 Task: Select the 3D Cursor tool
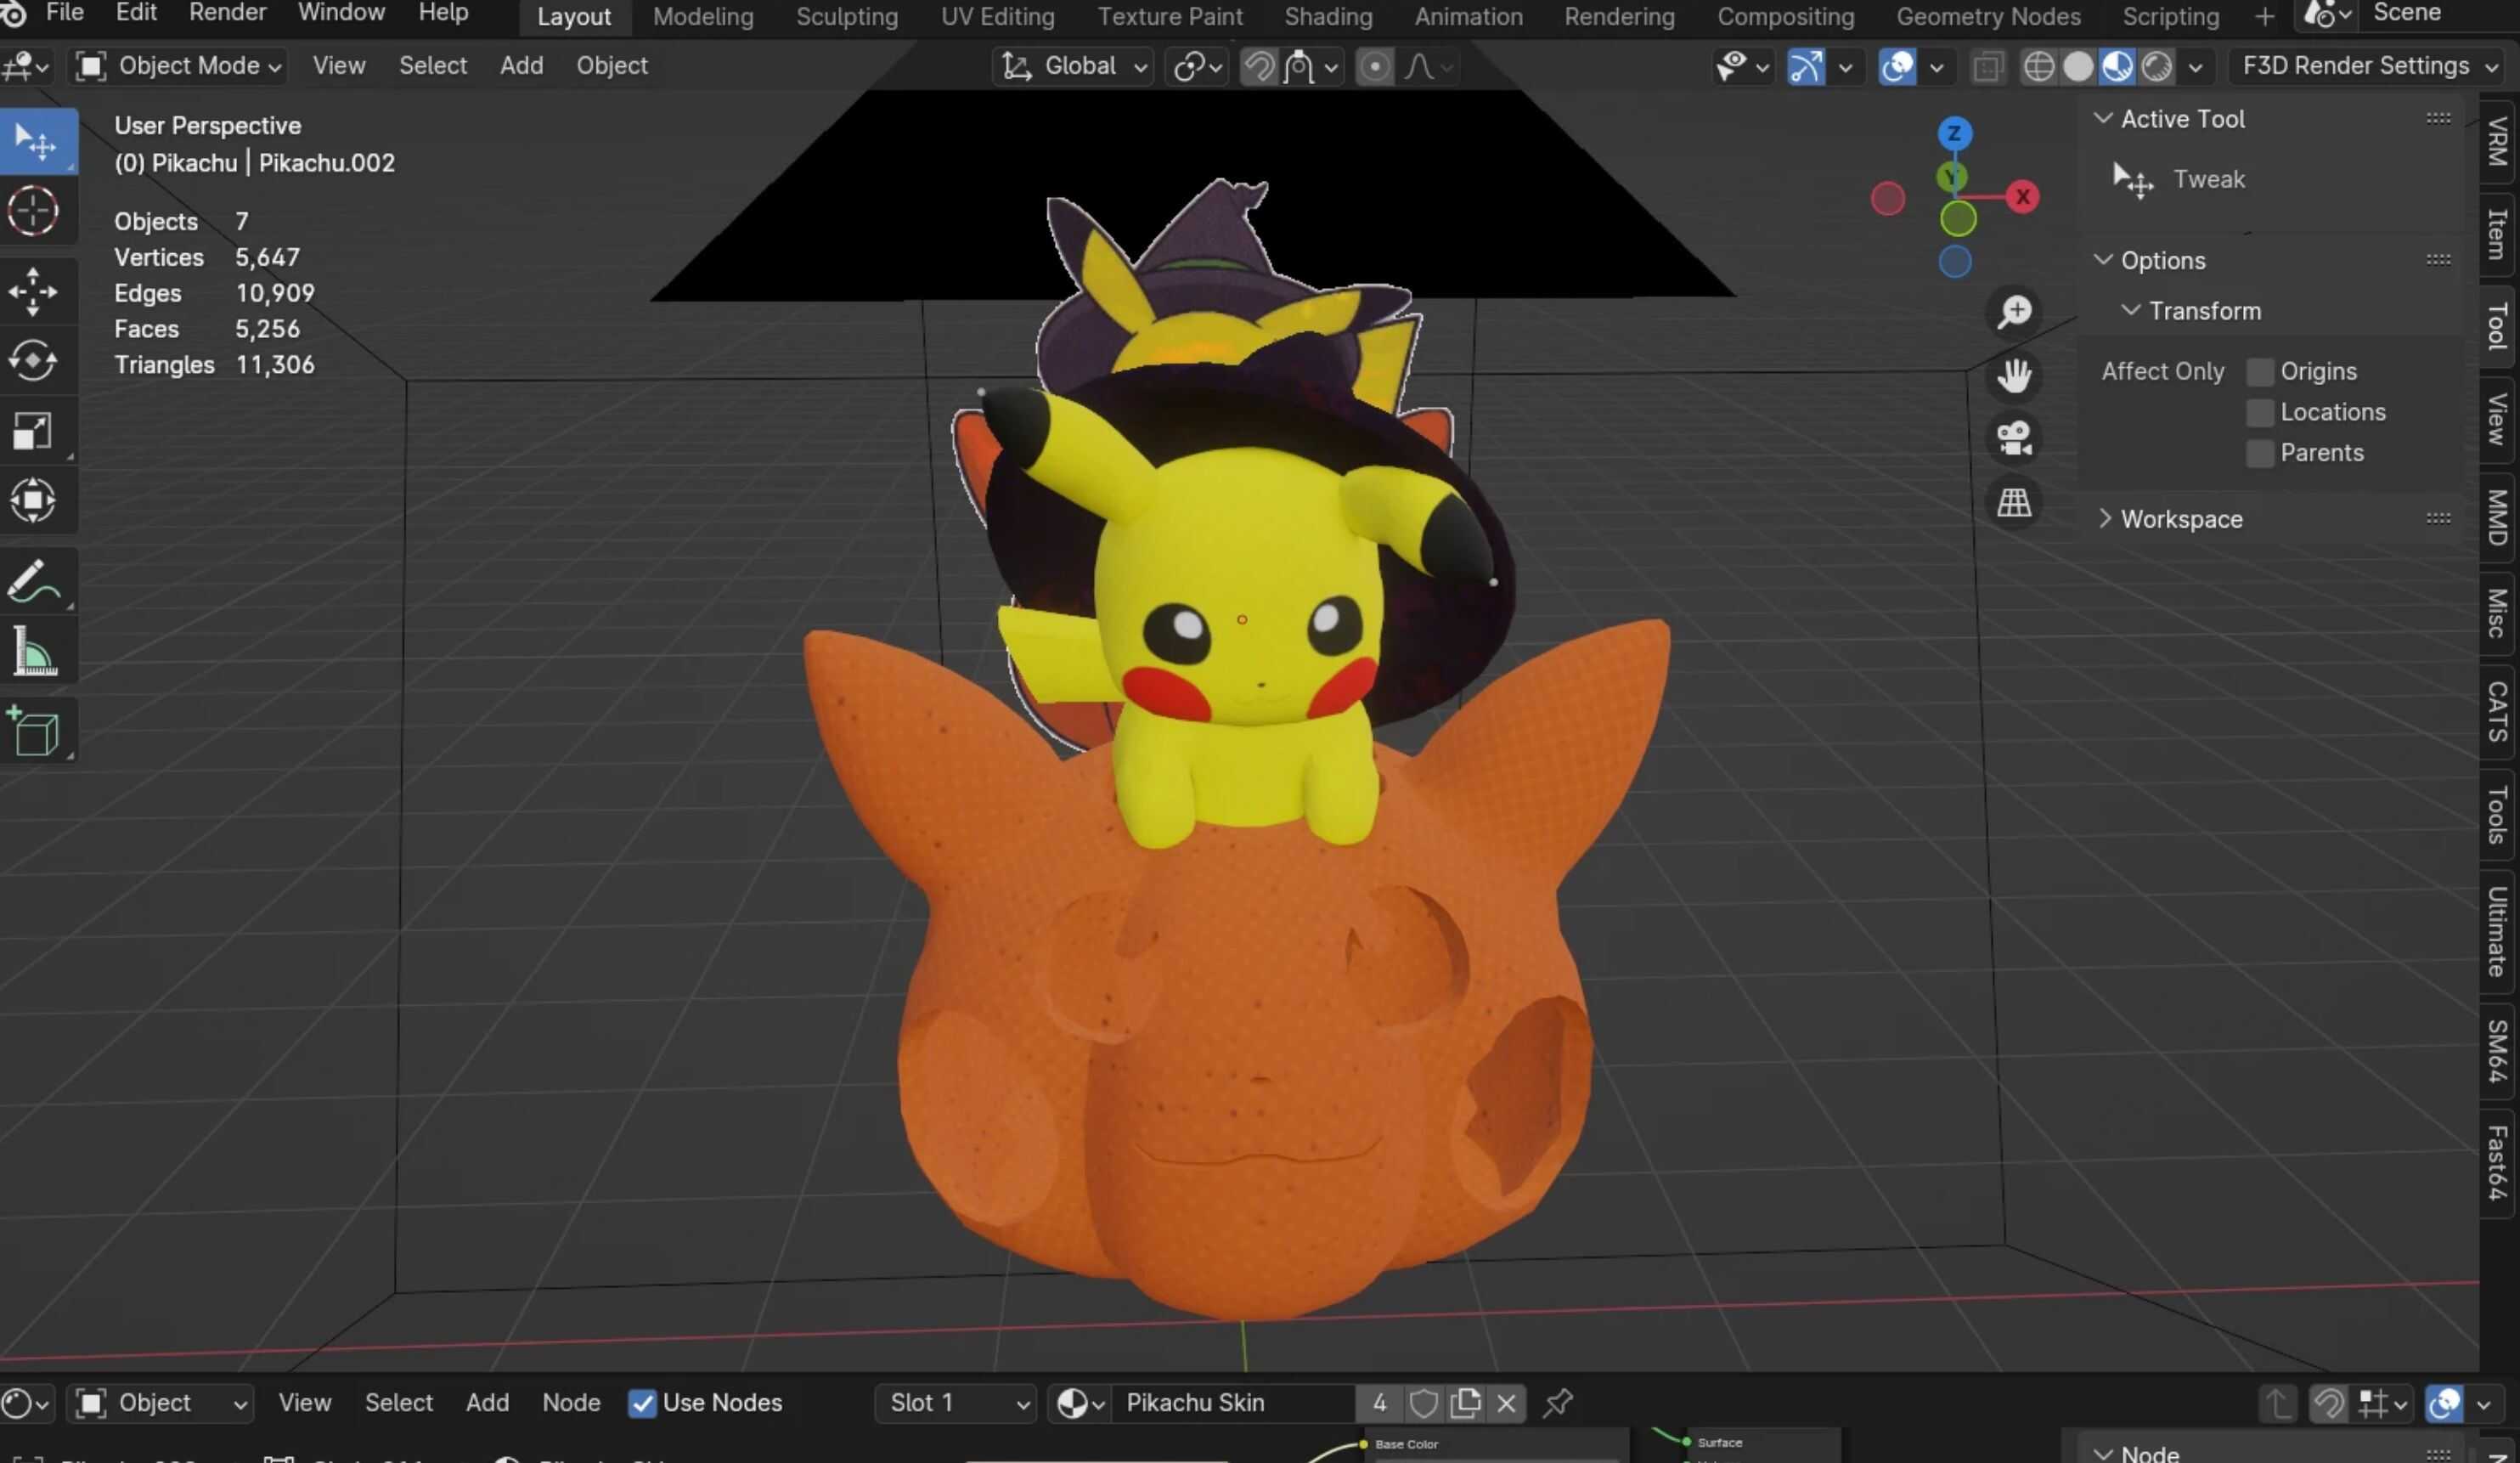[35, 212]
